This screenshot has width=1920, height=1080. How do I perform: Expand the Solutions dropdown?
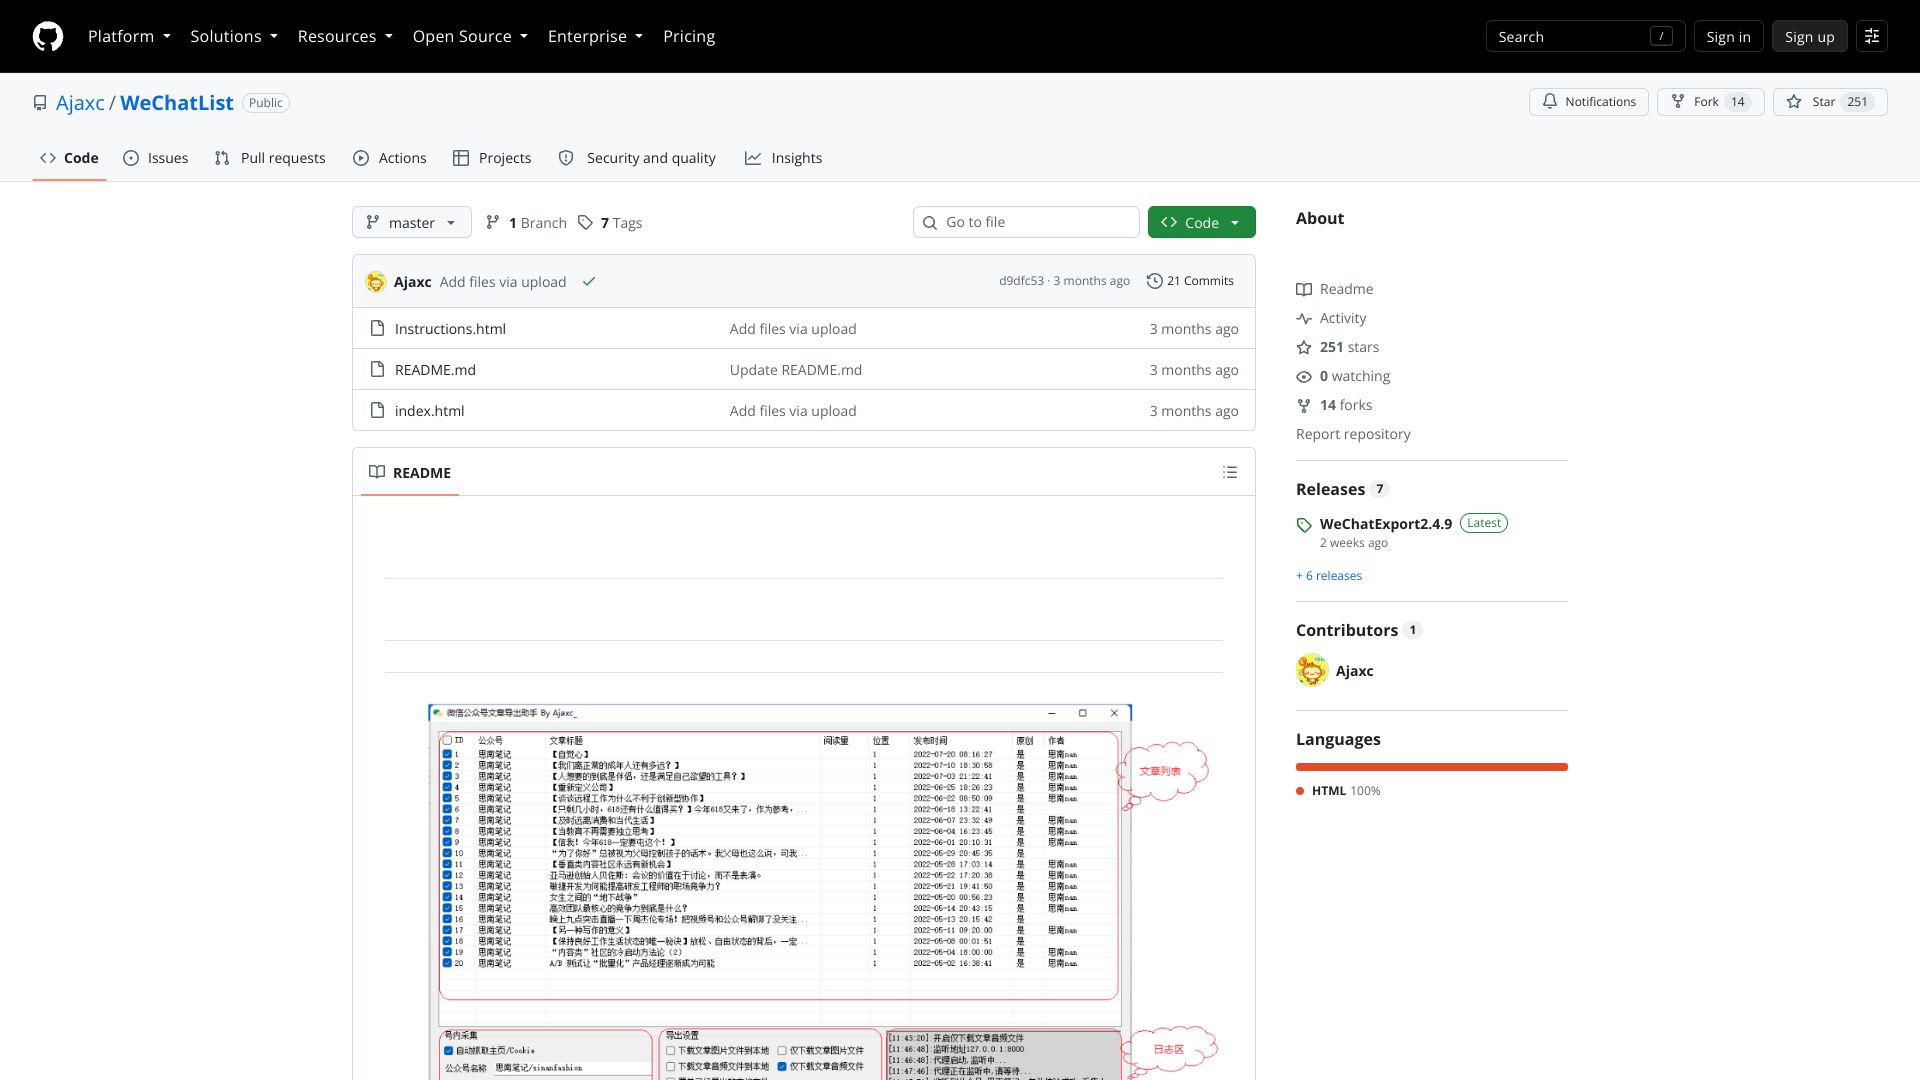coord(234,37)
